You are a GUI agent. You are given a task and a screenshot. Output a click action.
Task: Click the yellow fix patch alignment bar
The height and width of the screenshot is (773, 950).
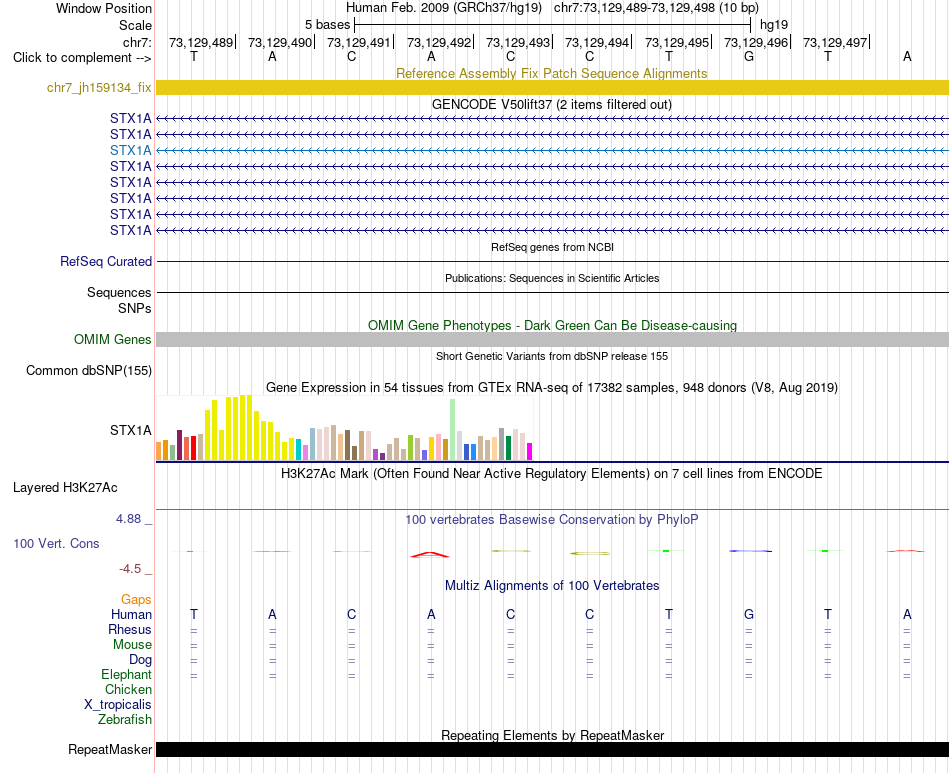[552, 87]
